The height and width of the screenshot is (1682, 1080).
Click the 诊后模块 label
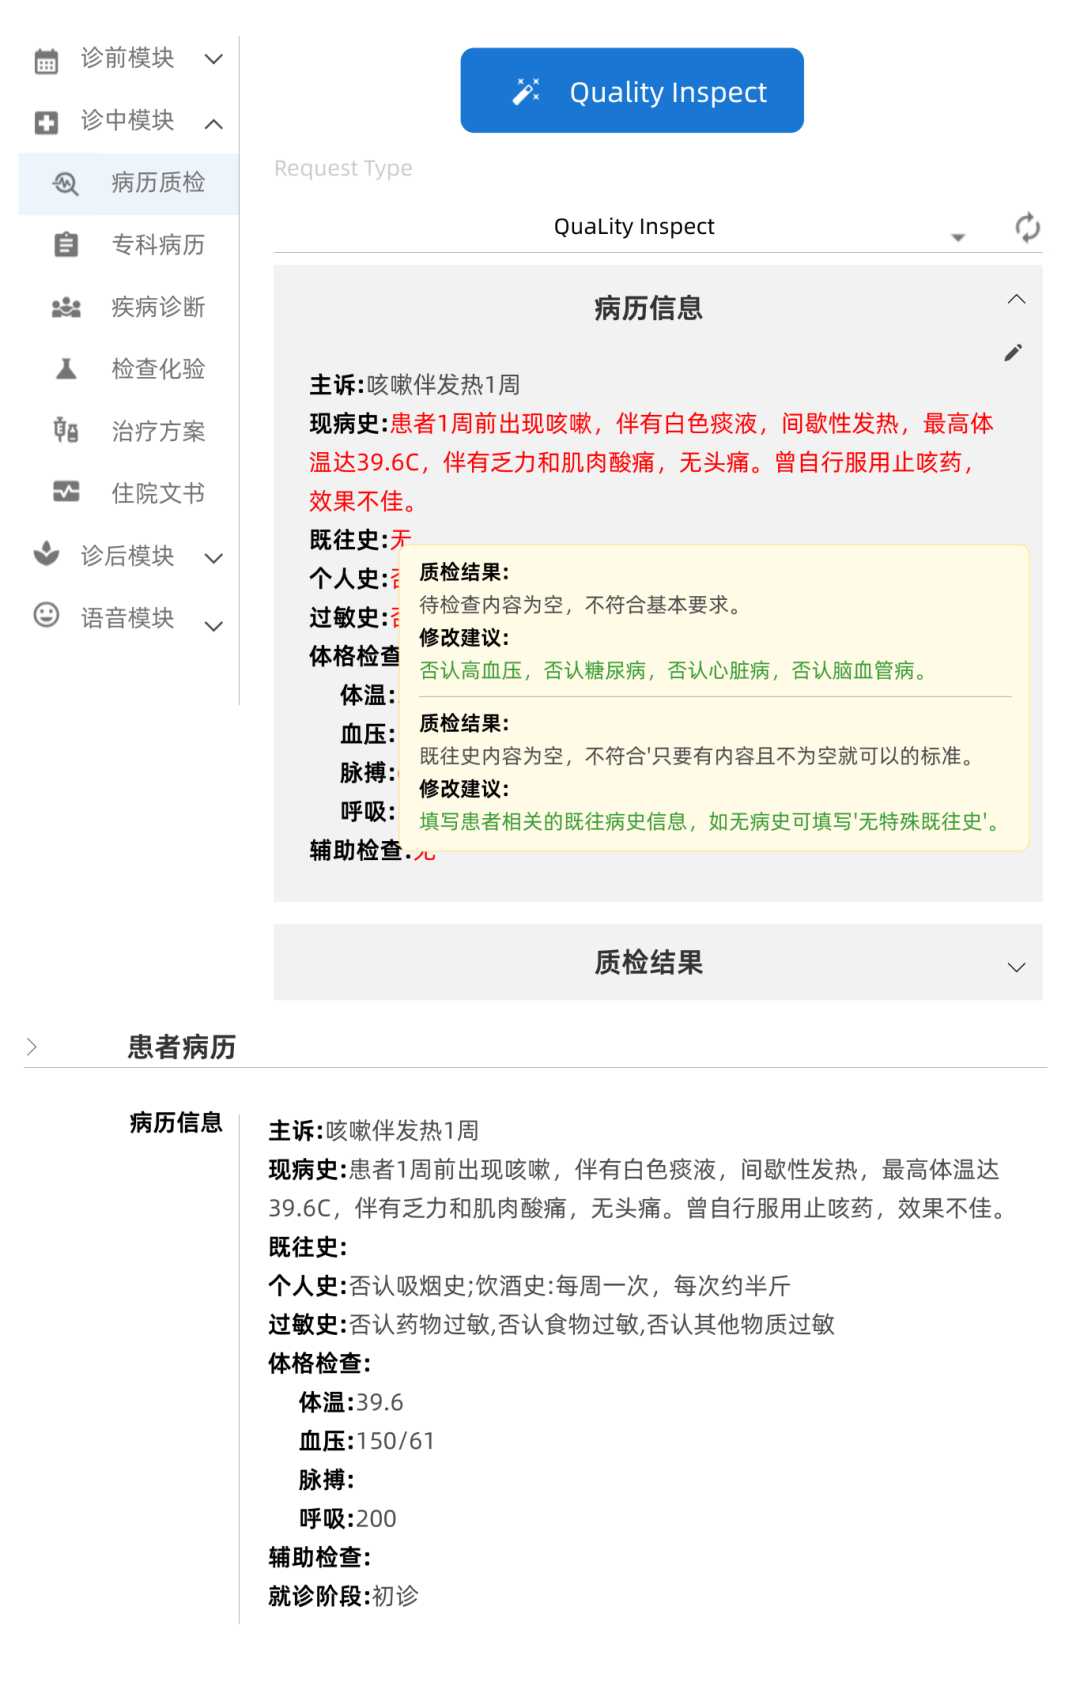click(x=127, y=555)
